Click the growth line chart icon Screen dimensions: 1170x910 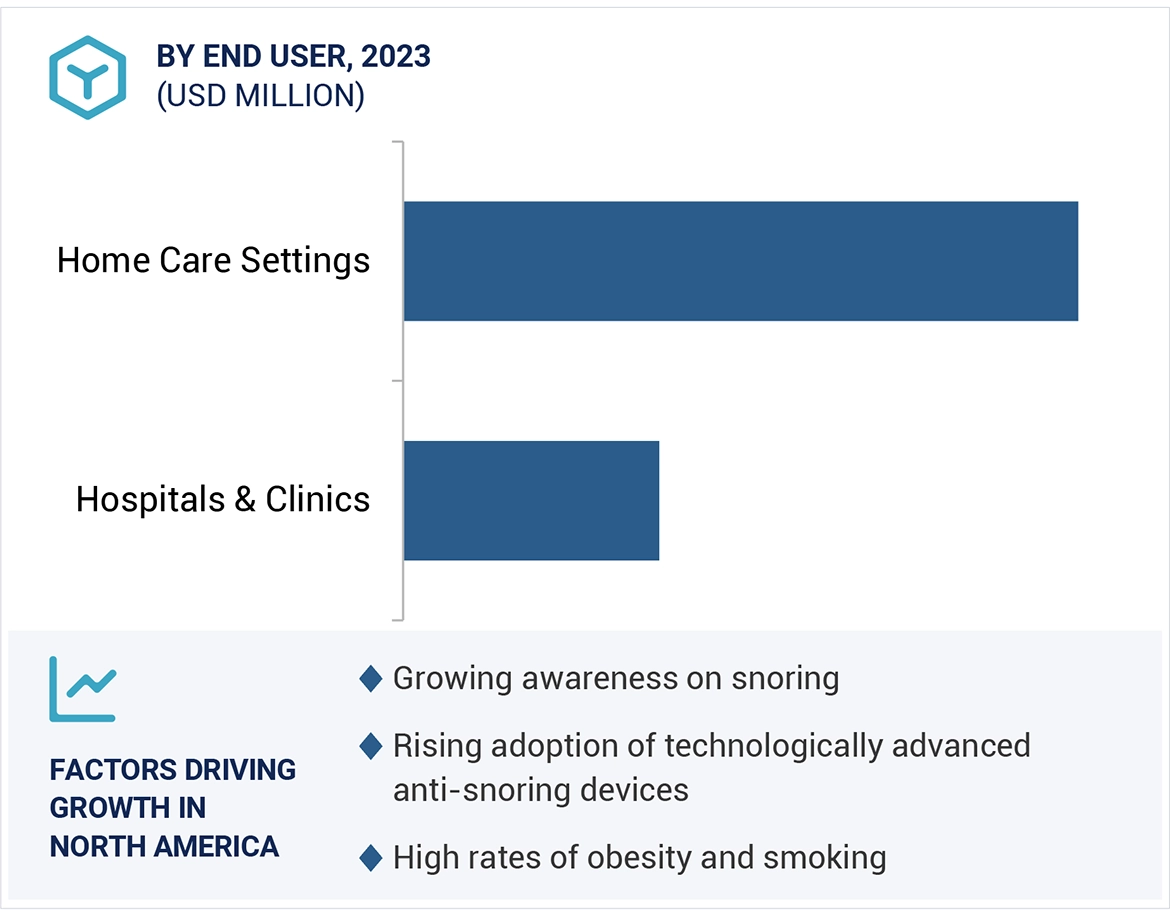click(83, 689)
